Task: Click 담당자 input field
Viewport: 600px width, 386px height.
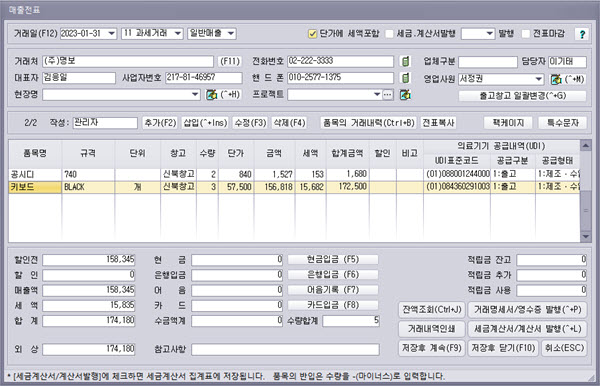Action: click(567, 61)
